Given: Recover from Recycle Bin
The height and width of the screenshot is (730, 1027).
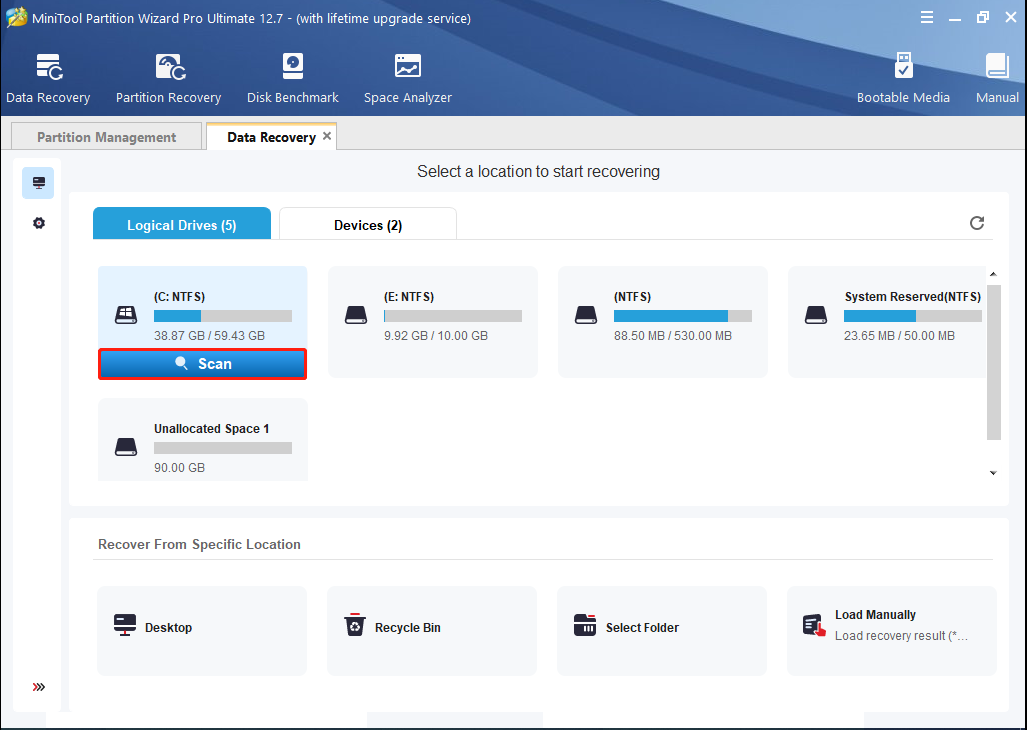Looking at the screenshot, I should [x=432, y=630].
